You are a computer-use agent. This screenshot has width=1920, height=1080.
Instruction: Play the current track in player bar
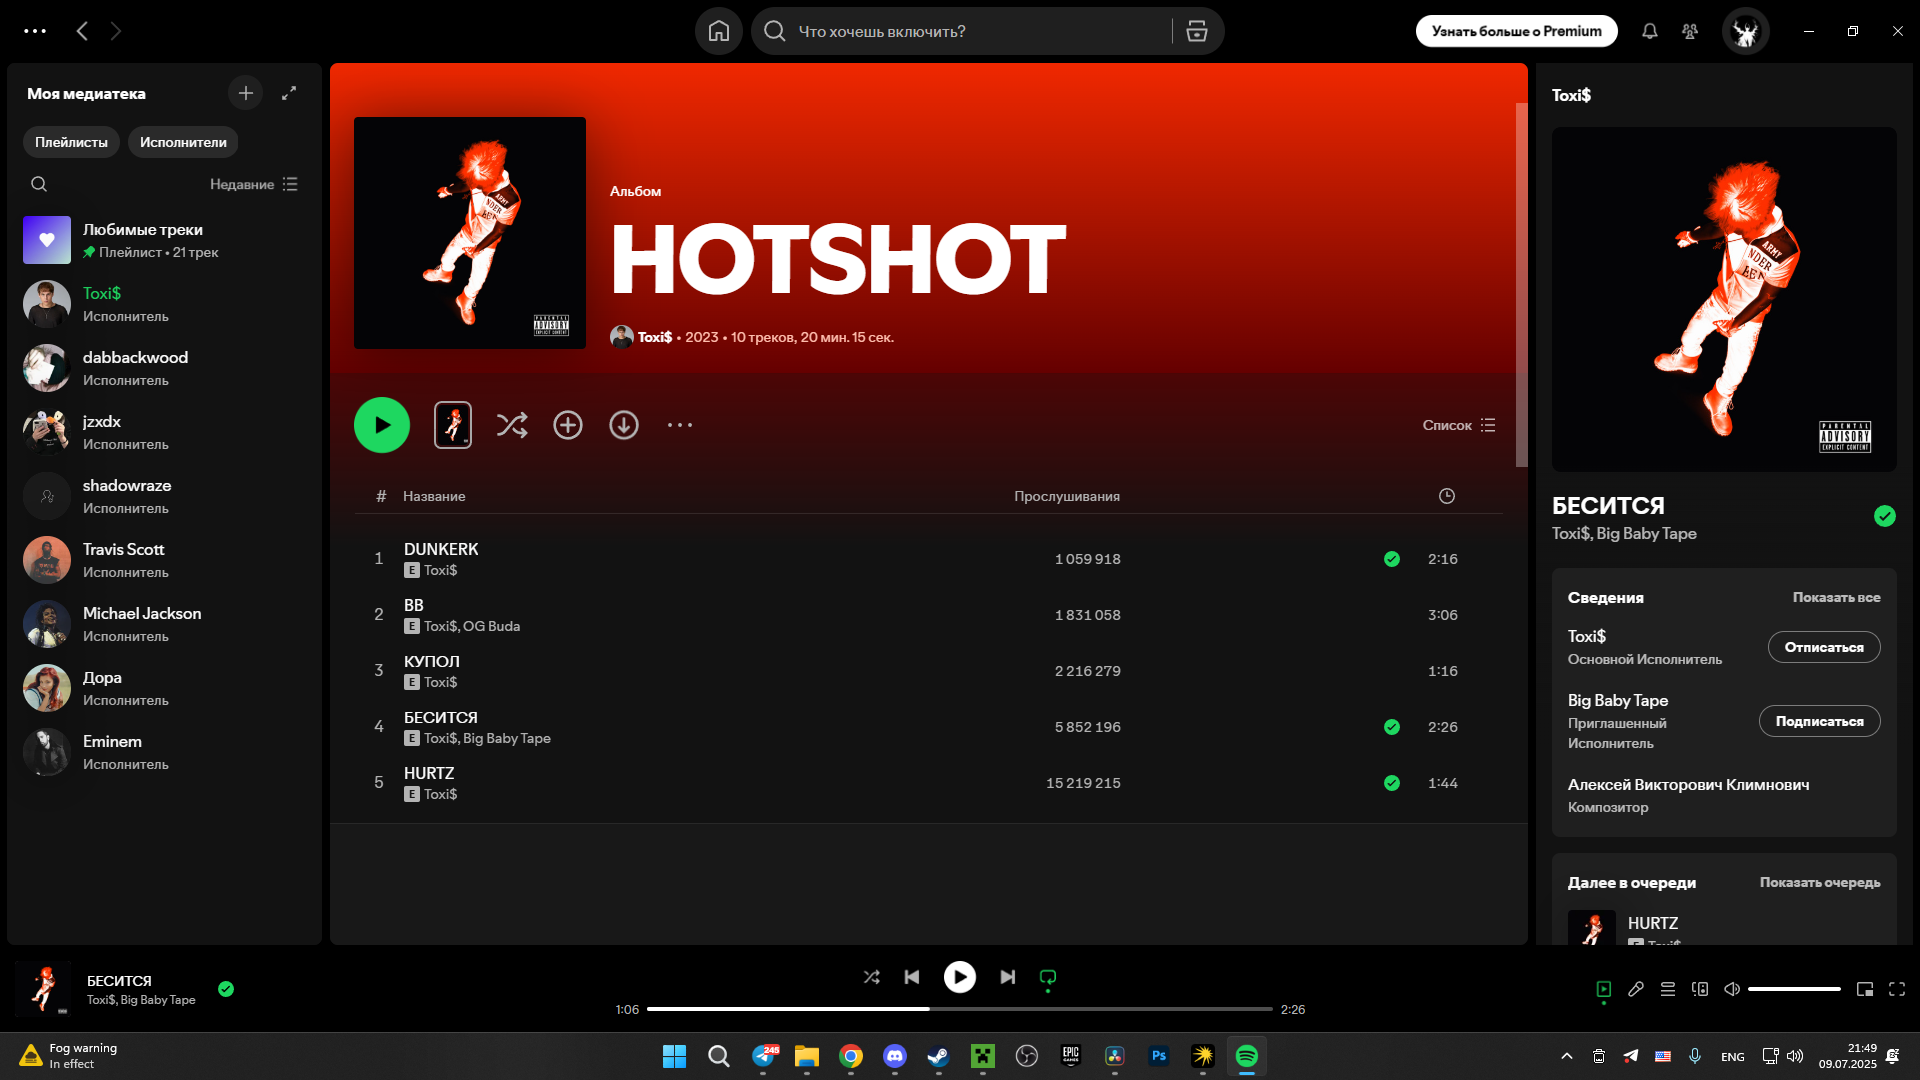click(960, 977)
